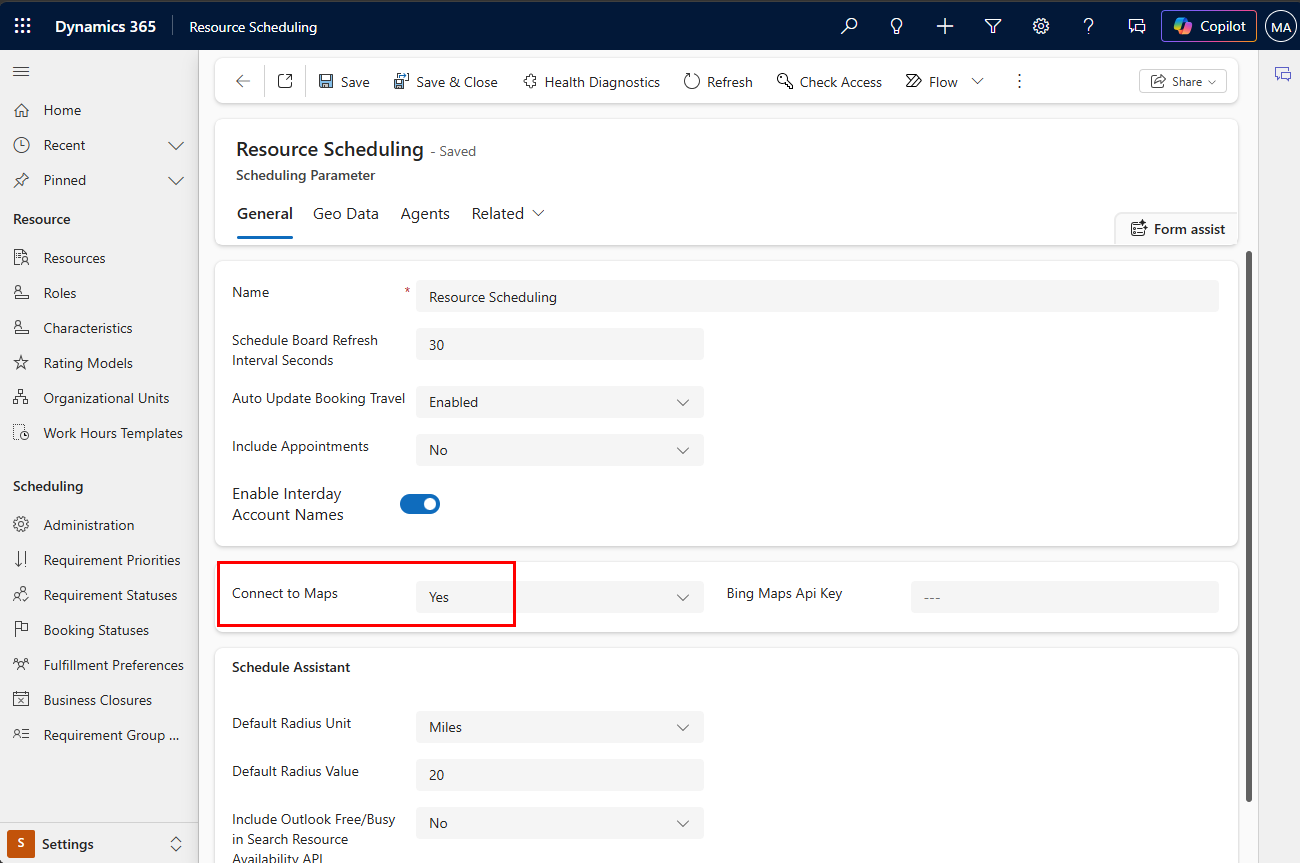Switch to the General tab
The width and height of the screenshot is (1300, 863).
[x=265, y=214]
